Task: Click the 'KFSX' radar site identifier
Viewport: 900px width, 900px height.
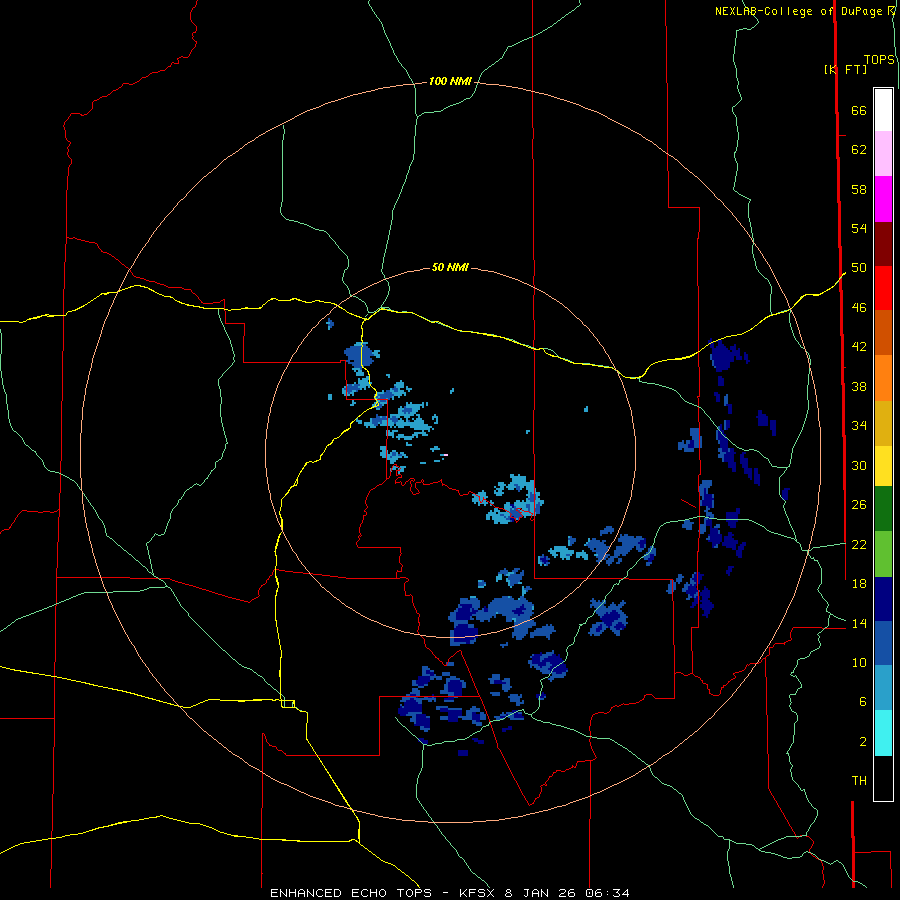Action: (476, 893)
